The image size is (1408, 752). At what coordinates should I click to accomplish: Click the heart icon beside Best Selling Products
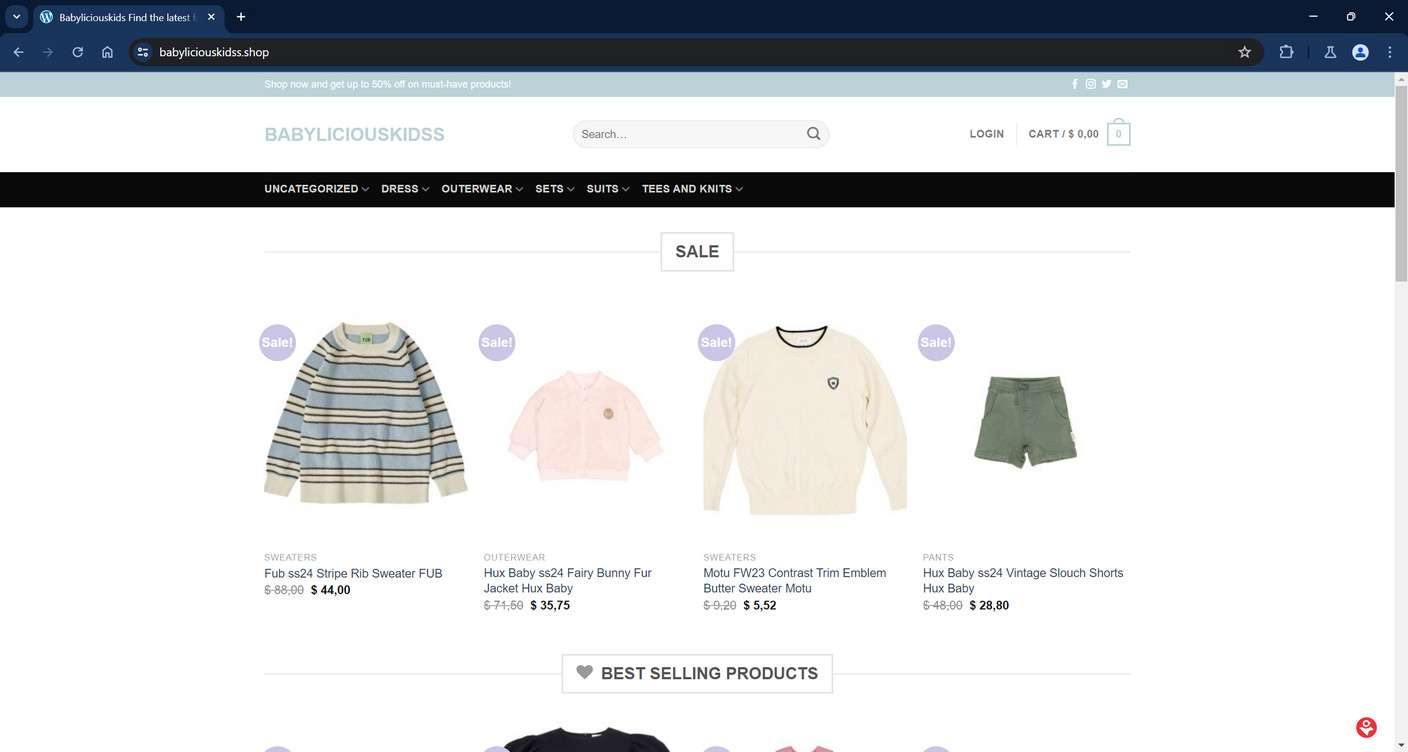click(x=585, y=672)
